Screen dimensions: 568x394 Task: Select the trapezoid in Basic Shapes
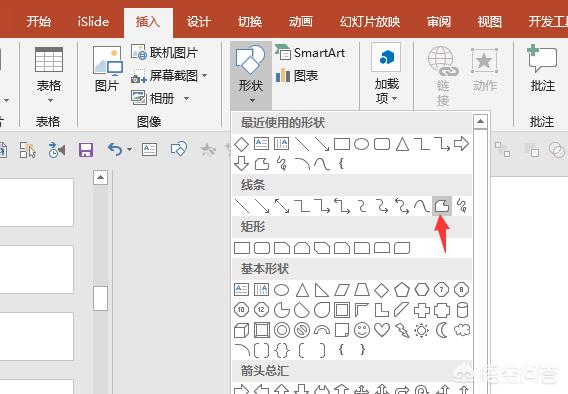[362, 290]
